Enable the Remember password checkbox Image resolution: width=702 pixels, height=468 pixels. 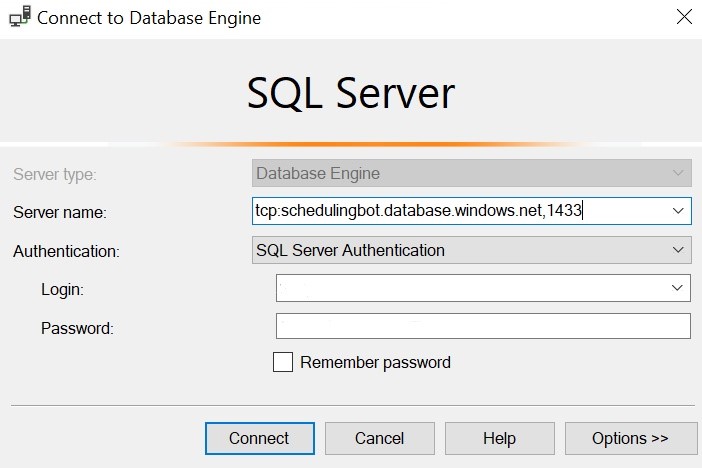[x=283, y=362]
